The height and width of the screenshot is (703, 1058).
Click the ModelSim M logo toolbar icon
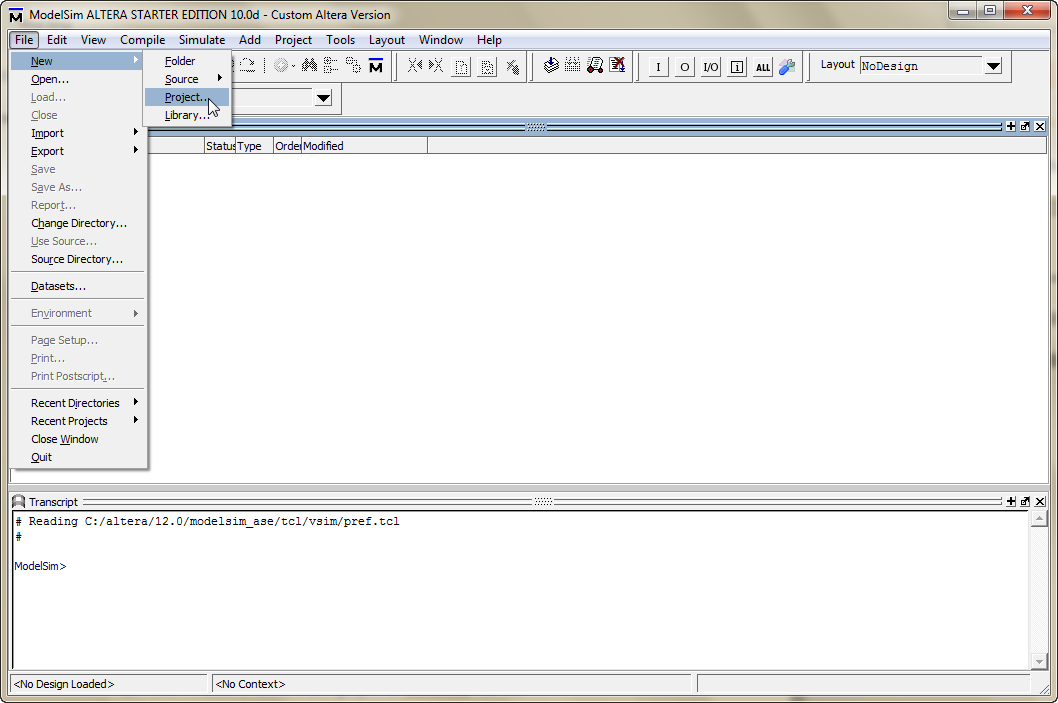376,65
